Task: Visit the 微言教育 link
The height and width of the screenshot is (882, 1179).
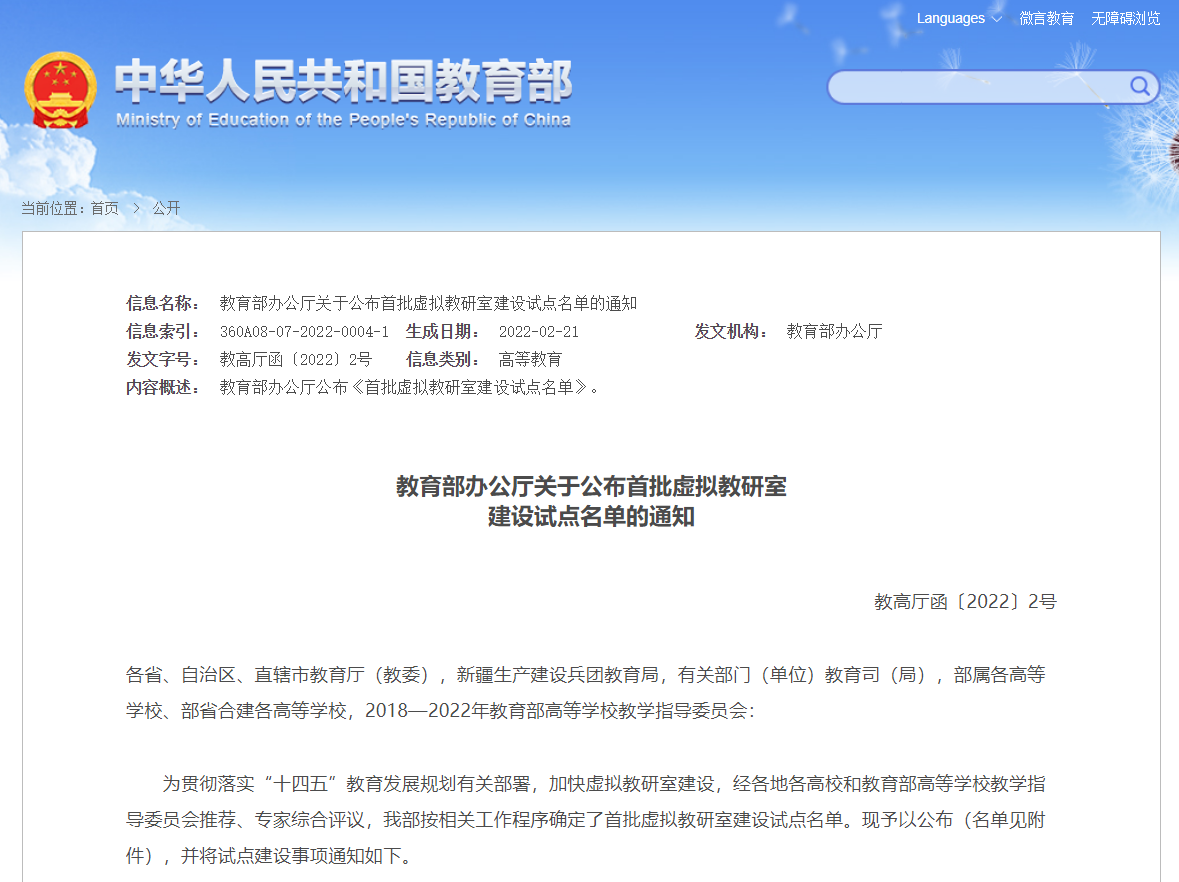Action: coord(1047,18)
